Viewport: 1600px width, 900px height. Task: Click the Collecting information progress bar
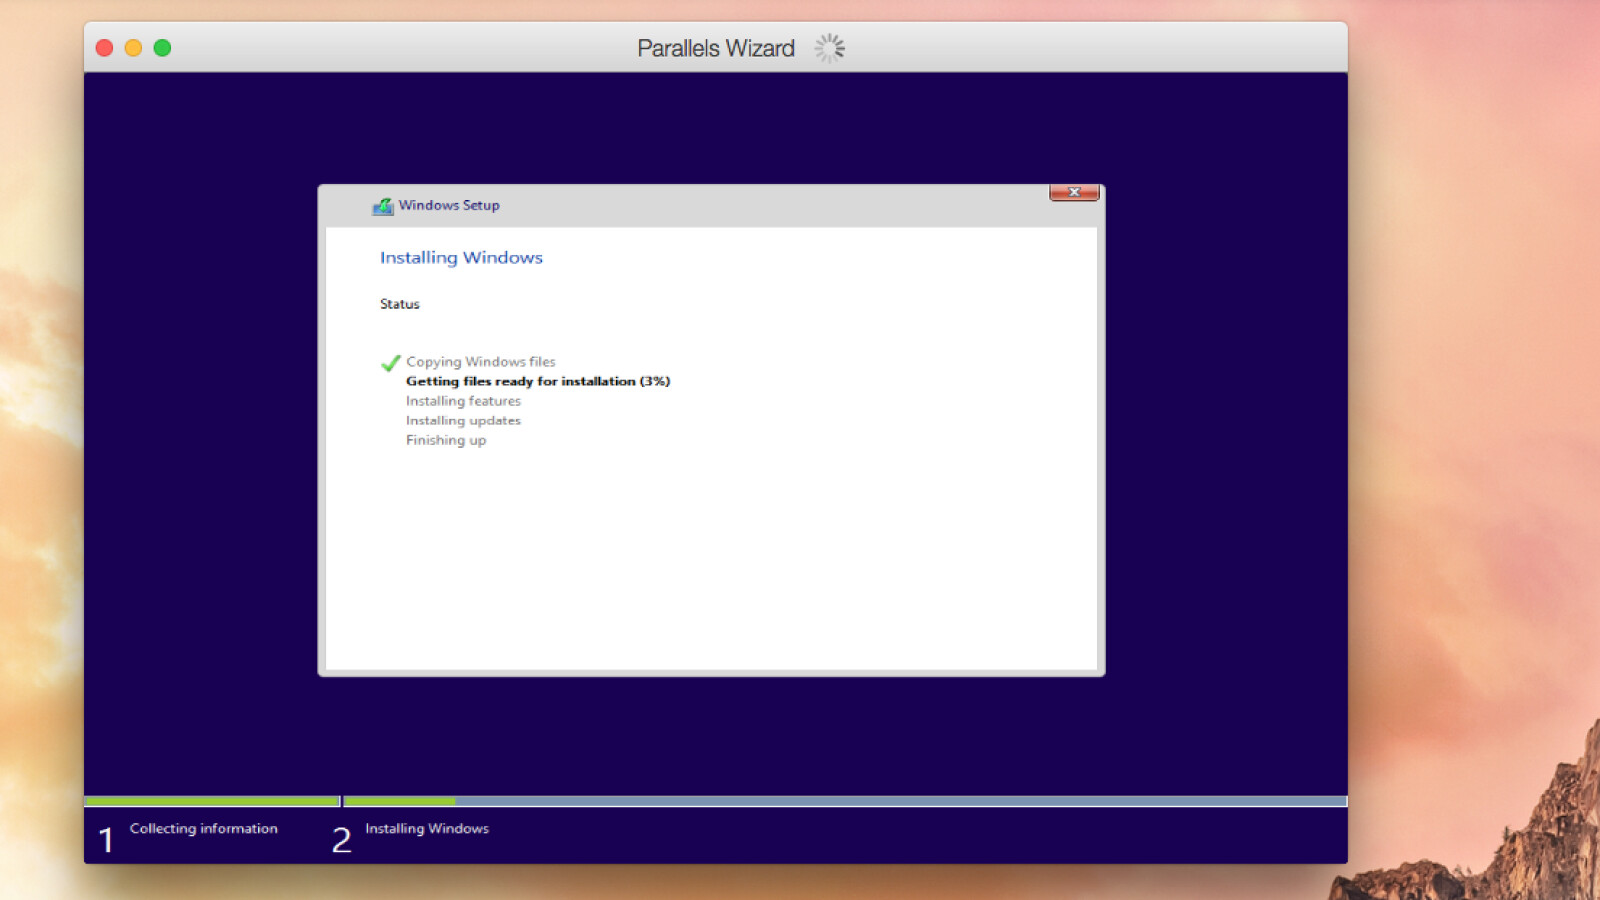pos(213,801)
